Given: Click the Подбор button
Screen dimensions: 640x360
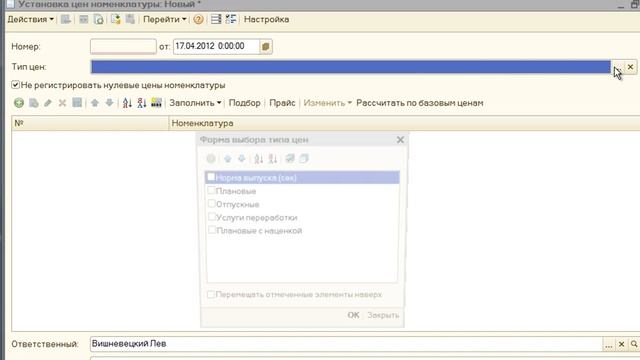Looking at the screenshot, I should coord(244,103).
